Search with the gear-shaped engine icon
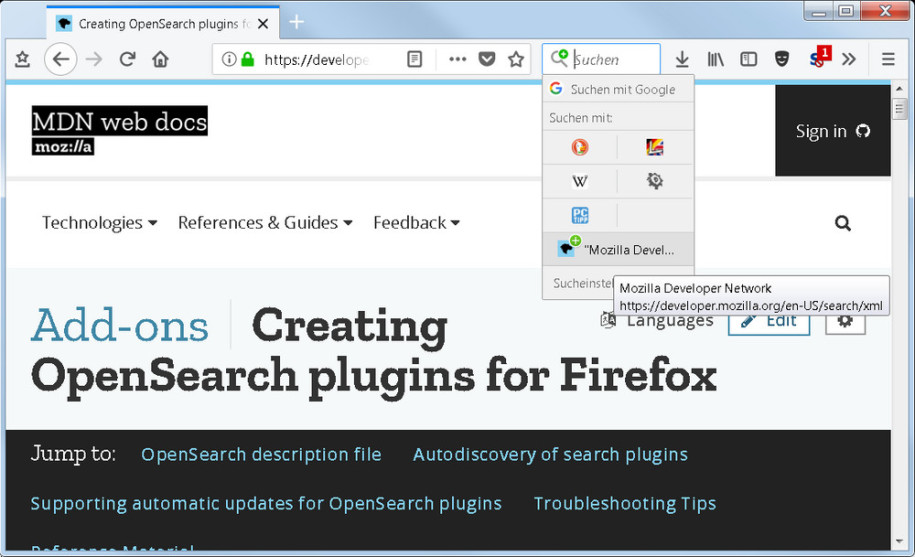This screenshot has width=915, height=557. 655,181
